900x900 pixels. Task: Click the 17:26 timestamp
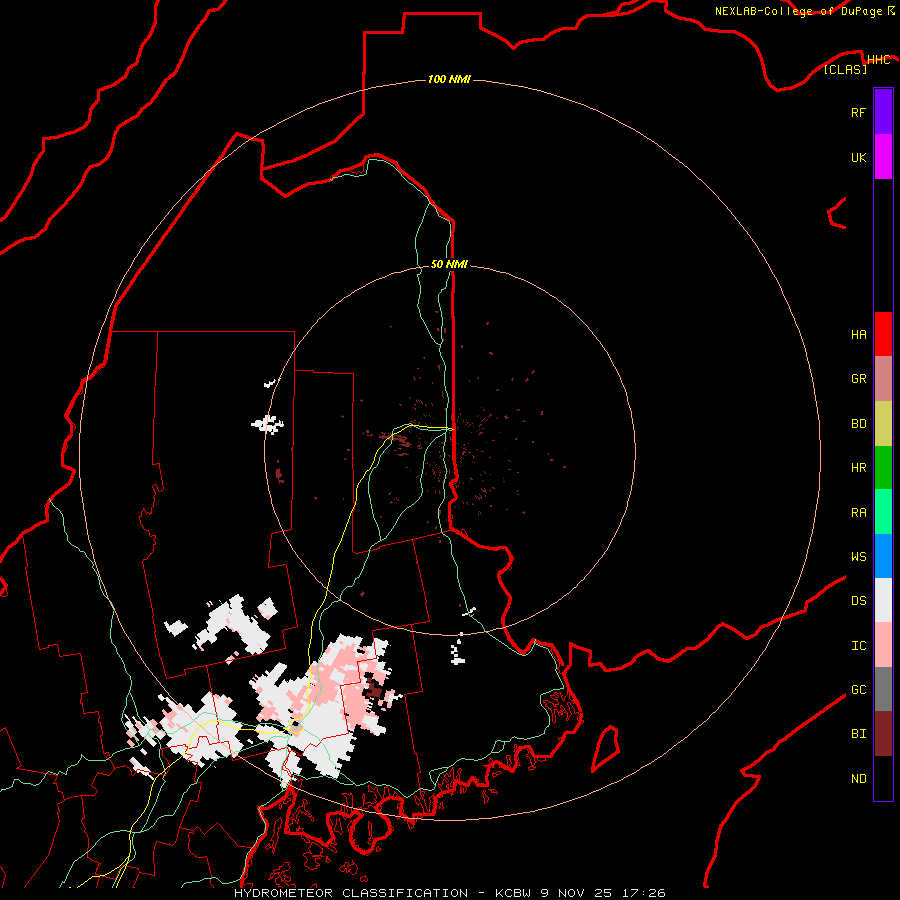click(x=643, y=893)
